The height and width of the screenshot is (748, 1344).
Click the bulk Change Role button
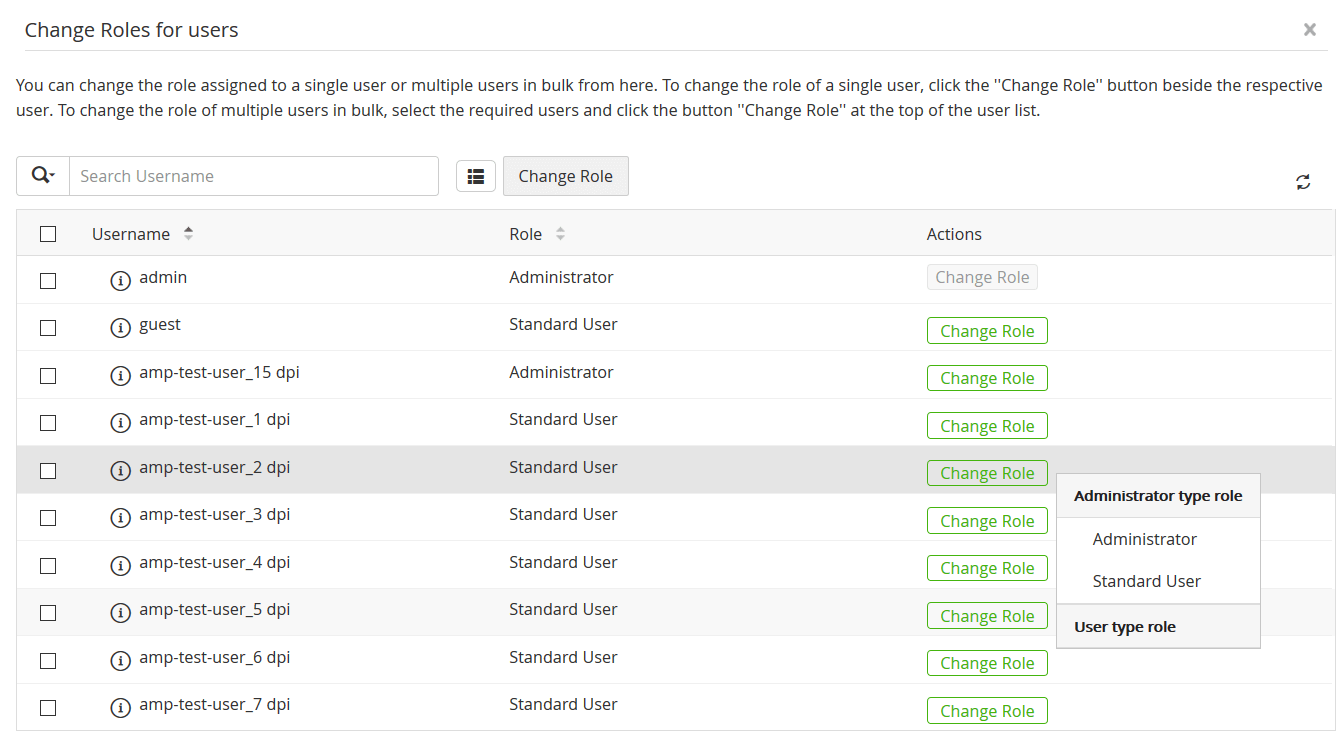click(x=565, y=176)
